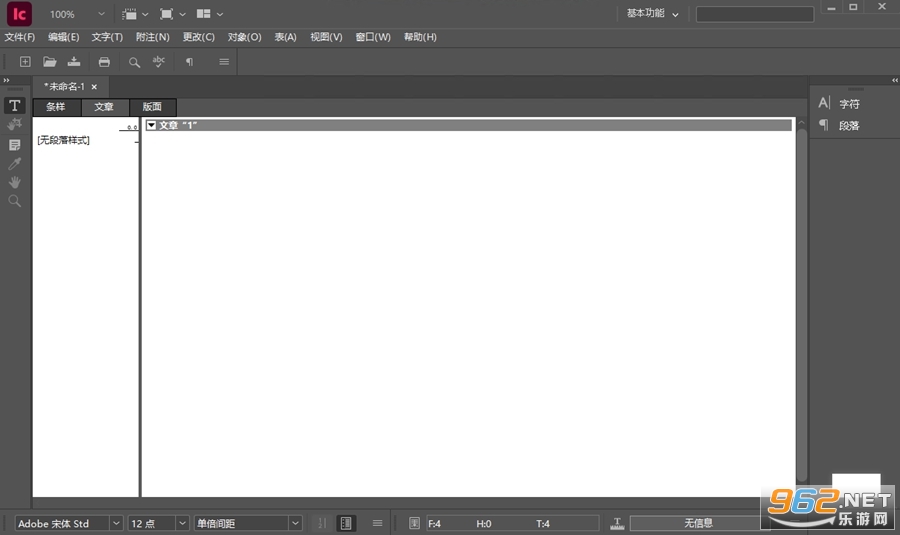The width and height of the screenshot is (900, 535).
Task: Click the status bar hamburger menu icon
Action: click(x=377, y=523)
